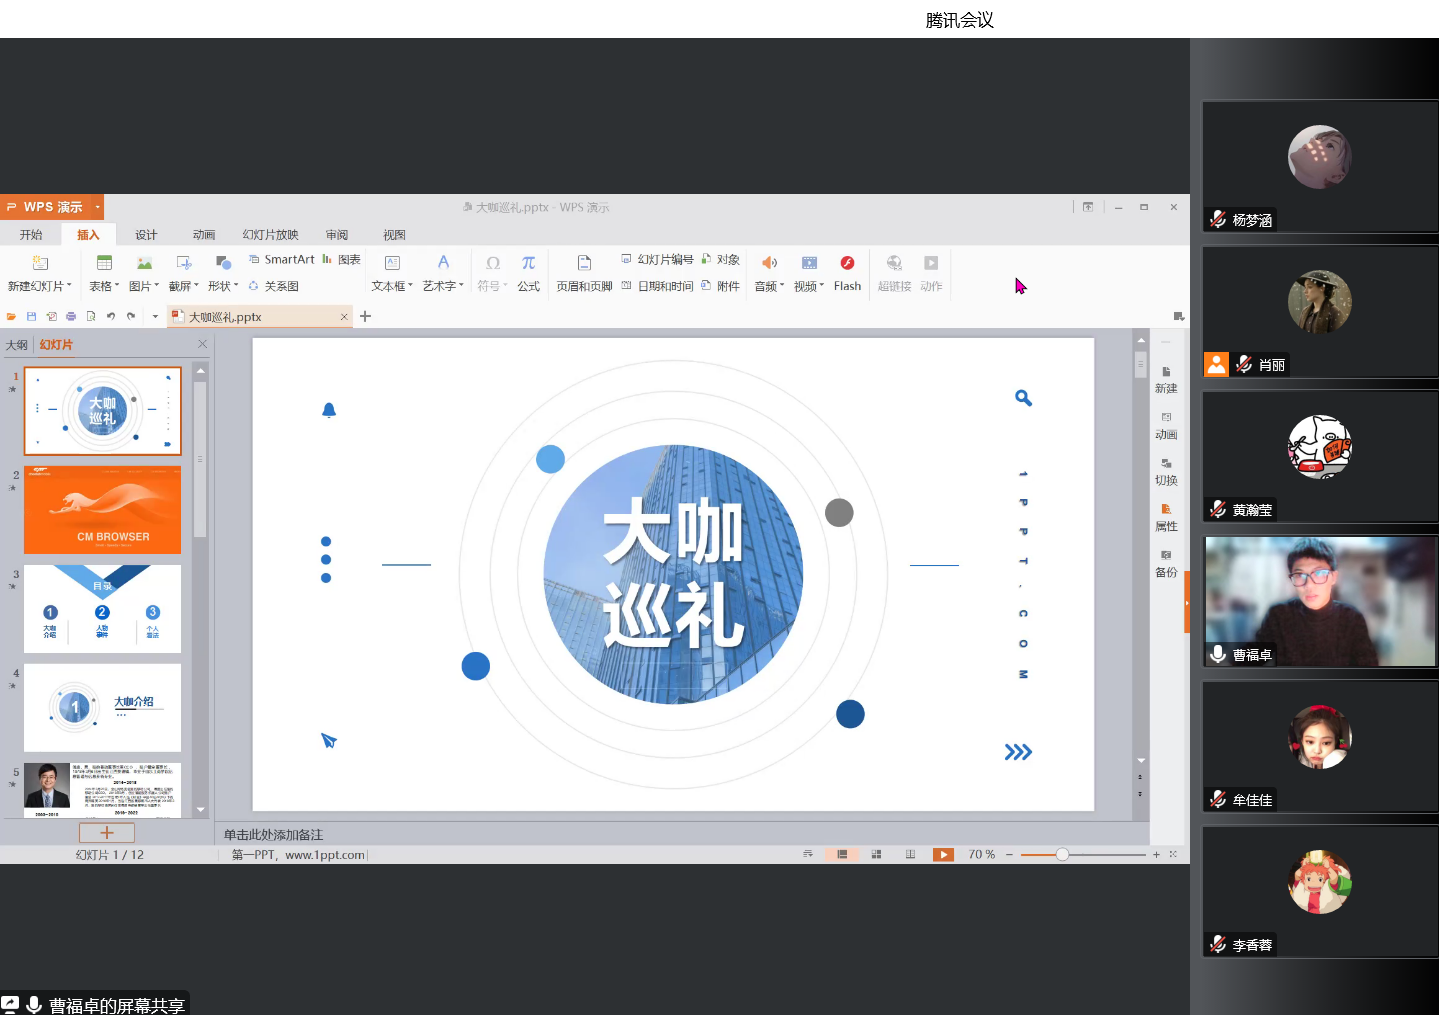The image size is (1439, 1015).
Task: Start slideshow from the status bar play button
Action: click(x=943, y=855)
